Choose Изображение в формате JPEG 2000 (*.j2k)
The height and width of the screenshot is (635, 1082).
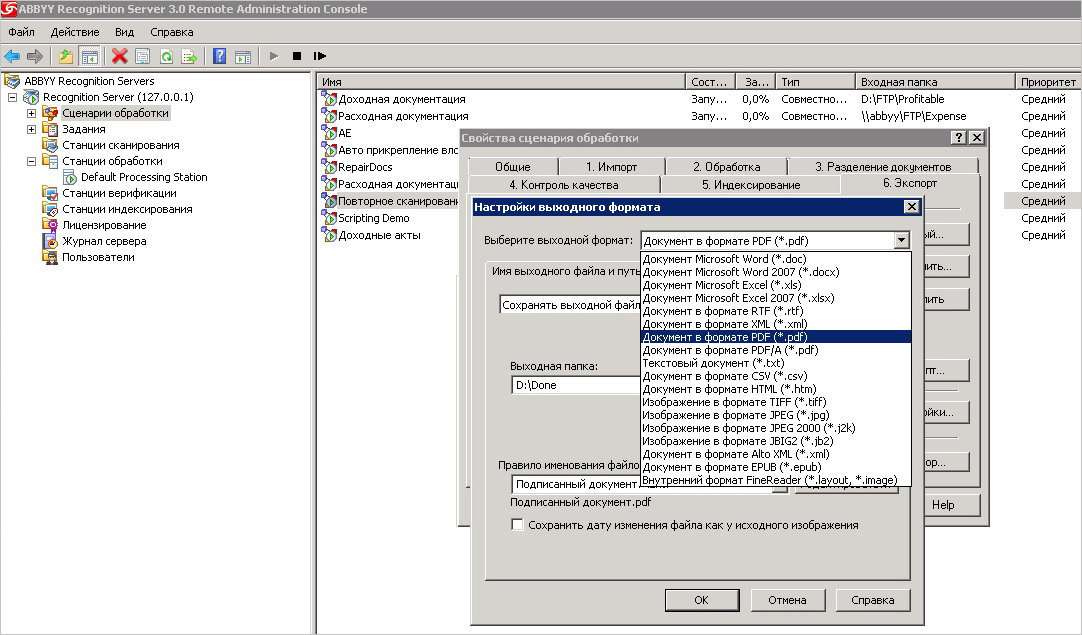[776, 428]
